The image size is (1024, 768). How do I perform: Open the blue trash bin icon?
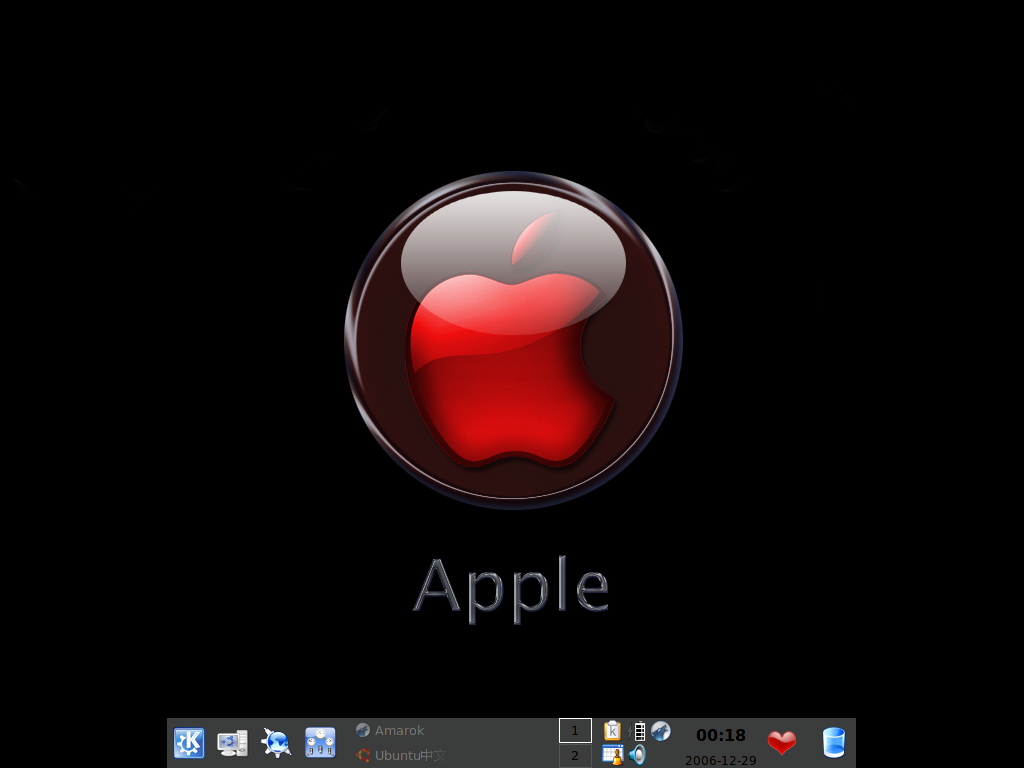(833, 743)
